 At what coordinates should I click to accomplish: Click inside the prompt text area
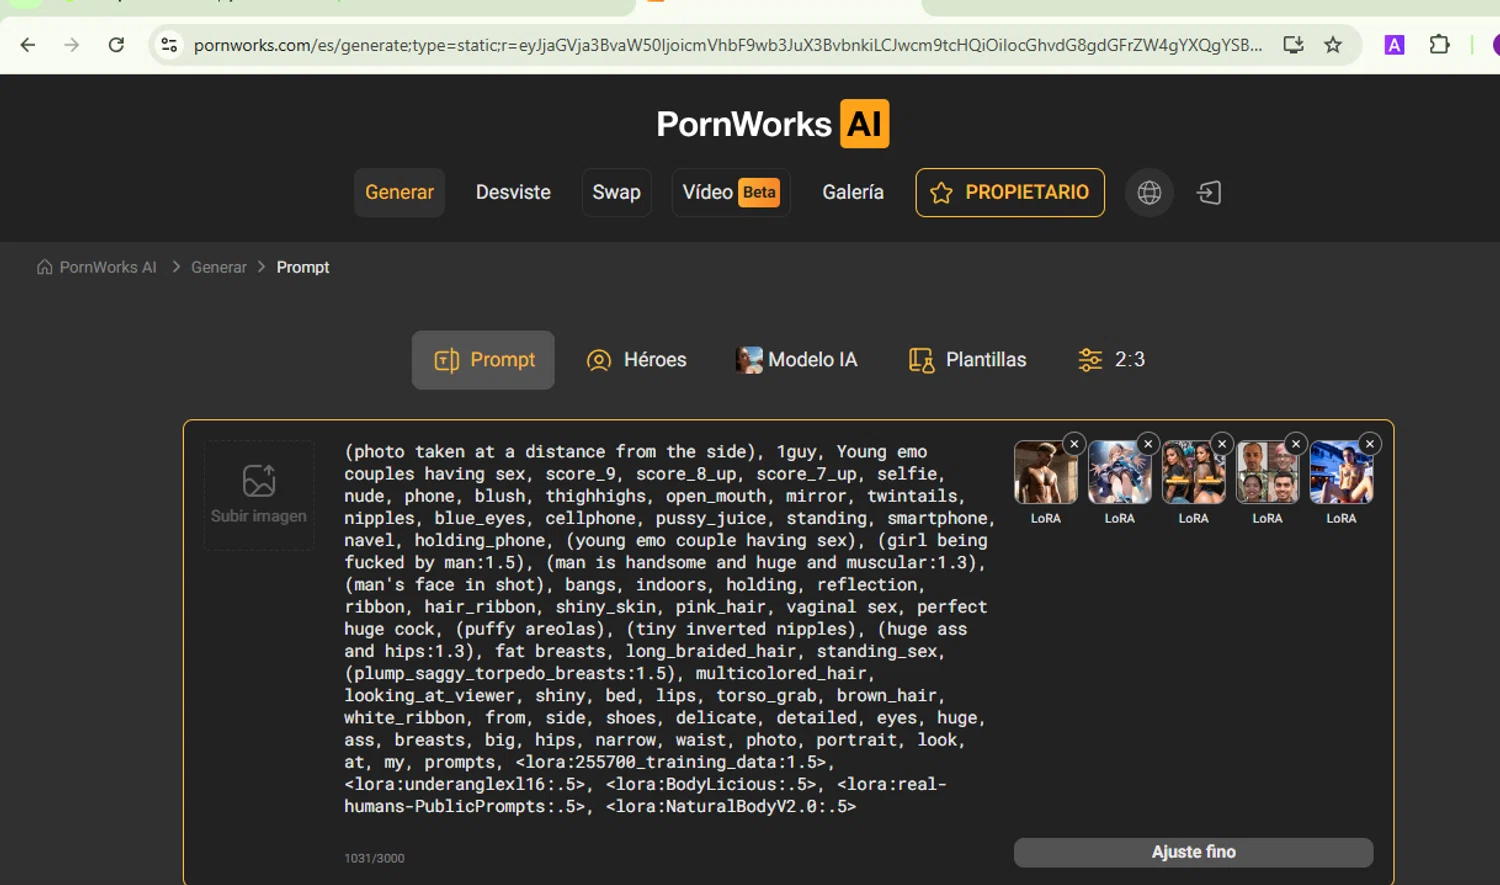pos(670,629)
